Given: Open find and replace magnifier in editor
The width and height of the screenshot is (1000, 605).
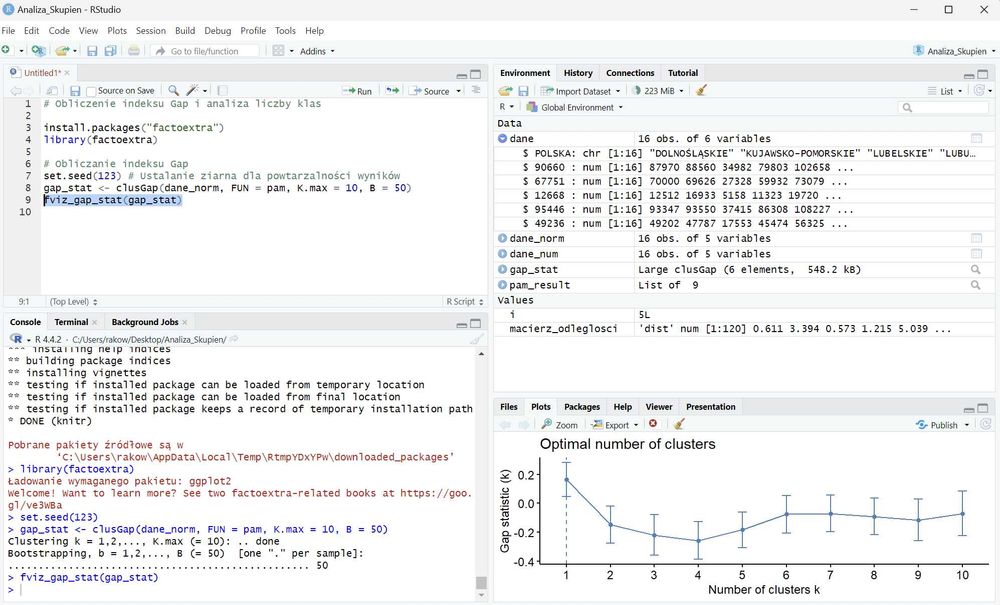Looking at the screenshot, I should click(x=173, y=91).
